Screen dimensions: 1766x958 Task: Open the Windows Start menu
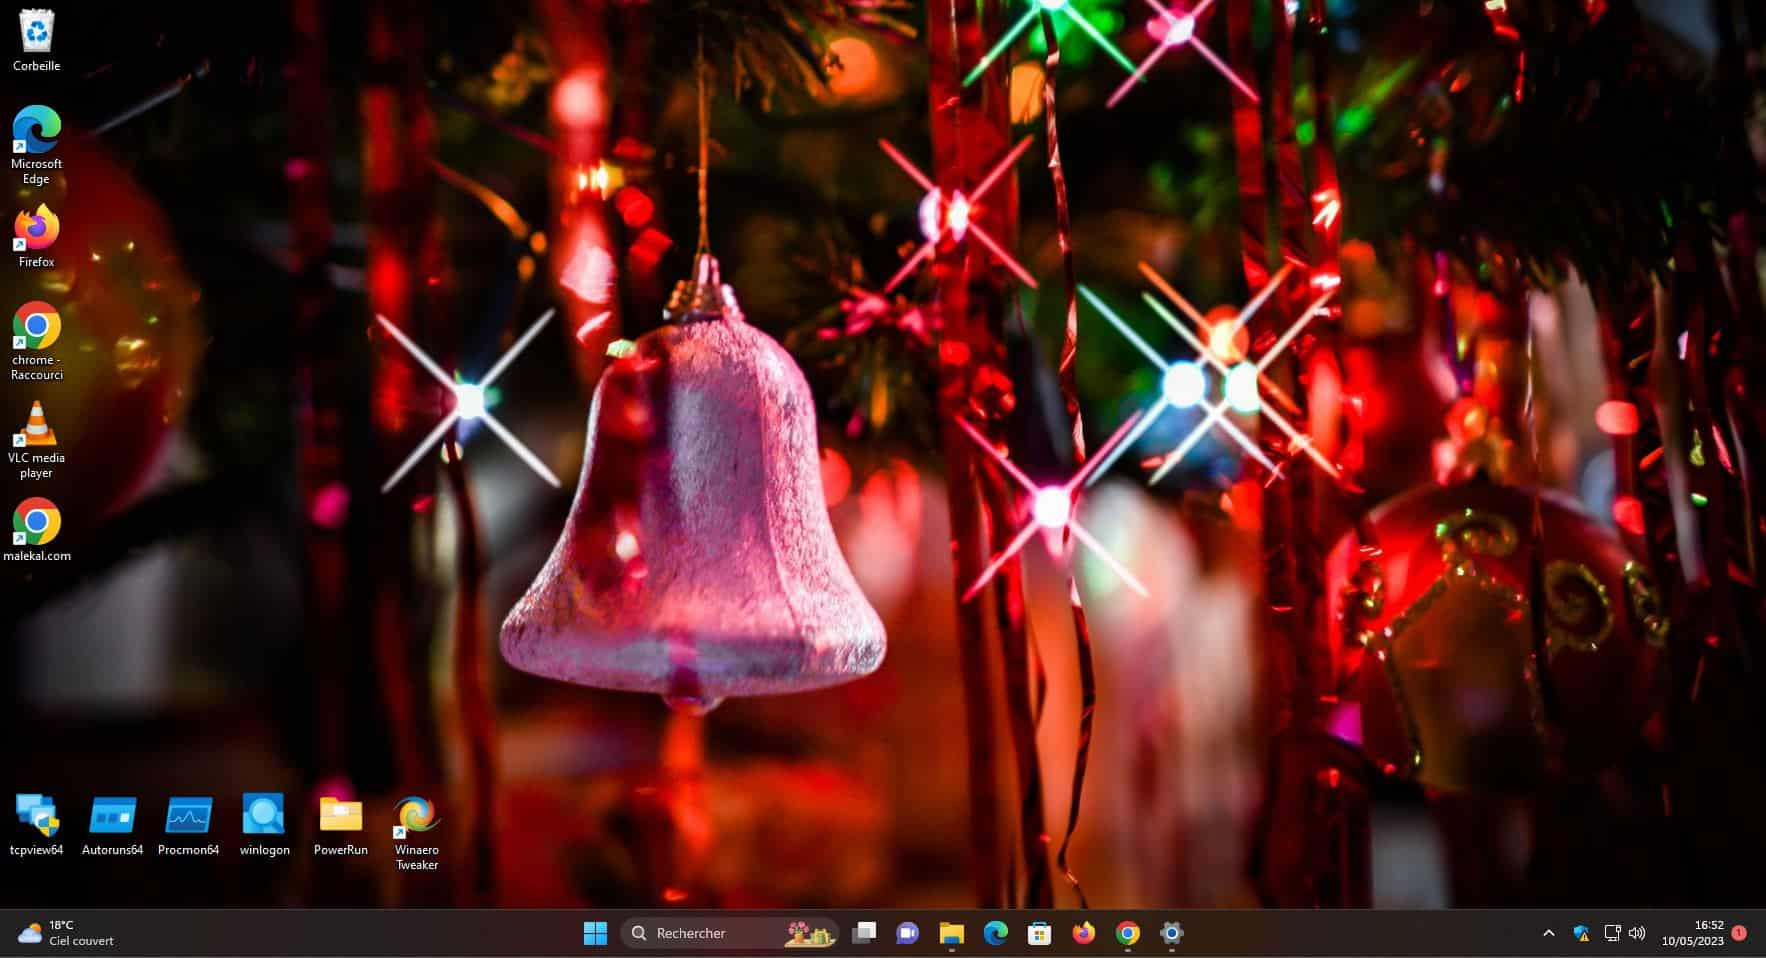(595, 933)
